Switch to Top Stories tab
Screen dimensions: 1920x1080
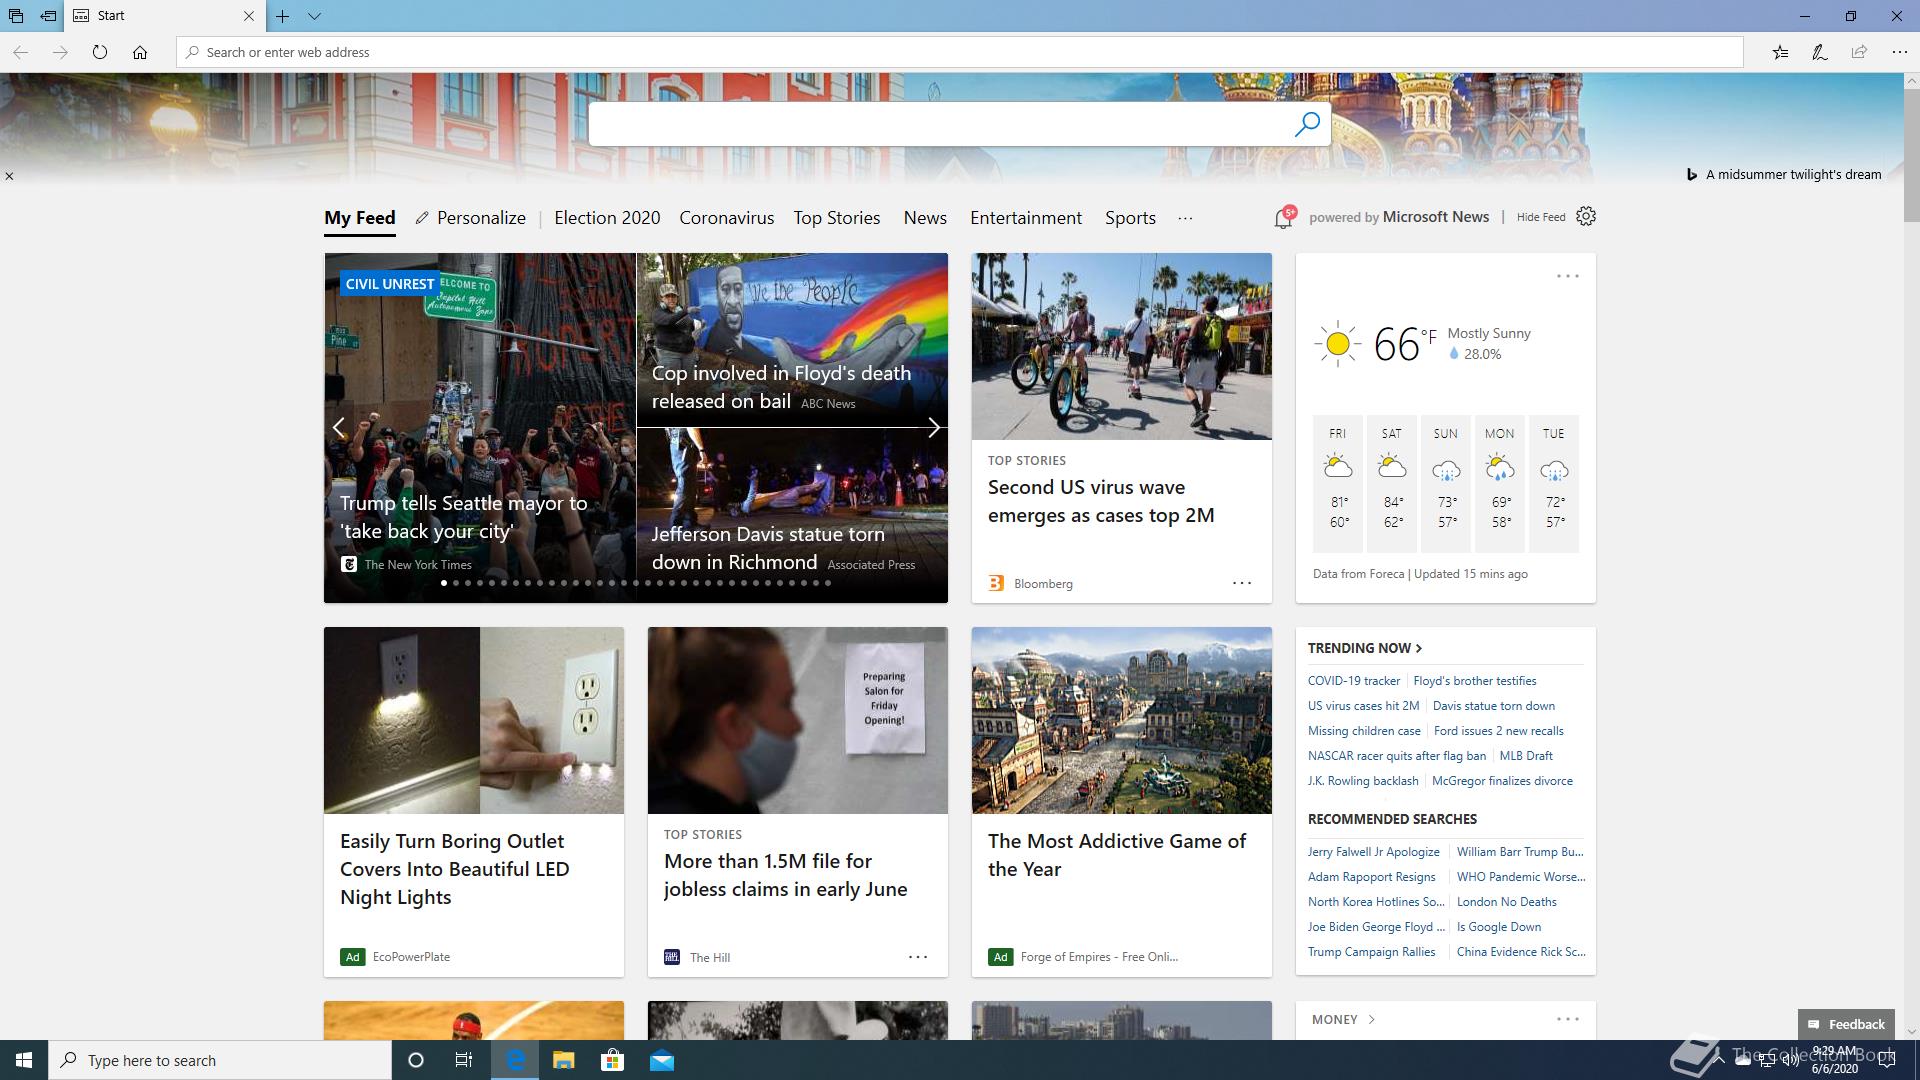(x=837, y=218)
